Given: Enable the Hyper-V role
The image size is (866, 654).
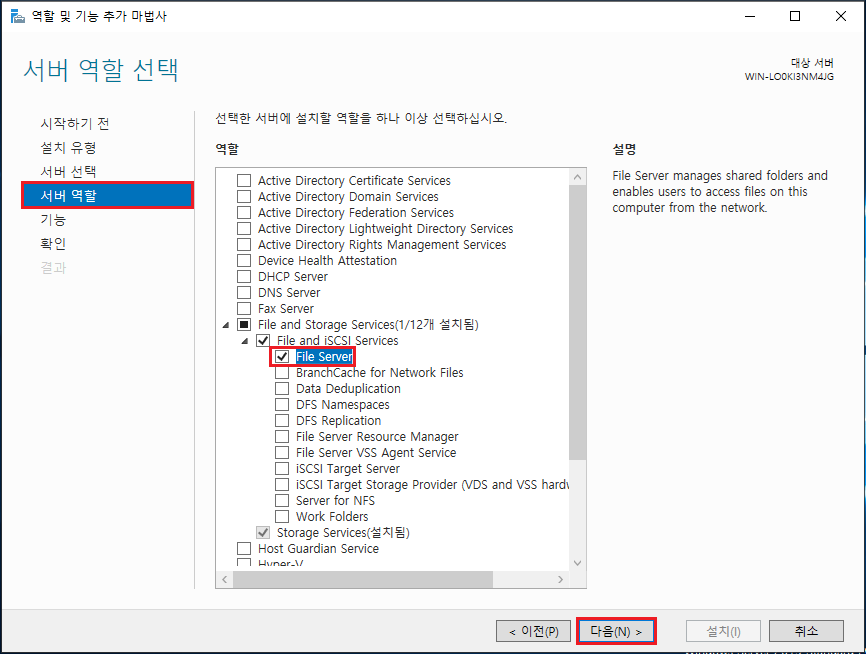Looking at the screenshot, I should [x=243, y=563].
